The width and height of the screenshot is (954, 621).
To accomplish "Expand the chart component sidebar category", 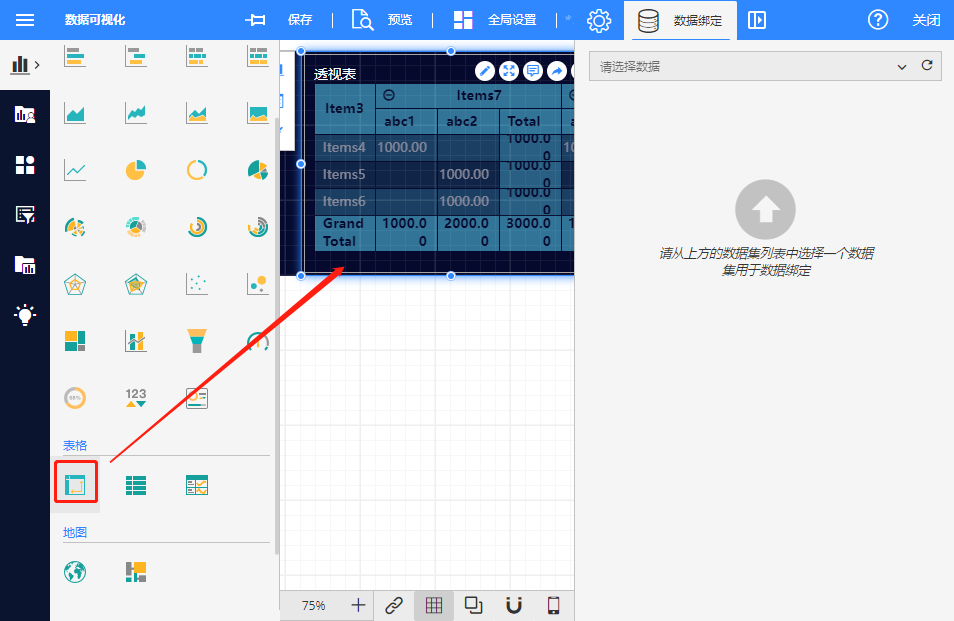I will tap(25, 65).
